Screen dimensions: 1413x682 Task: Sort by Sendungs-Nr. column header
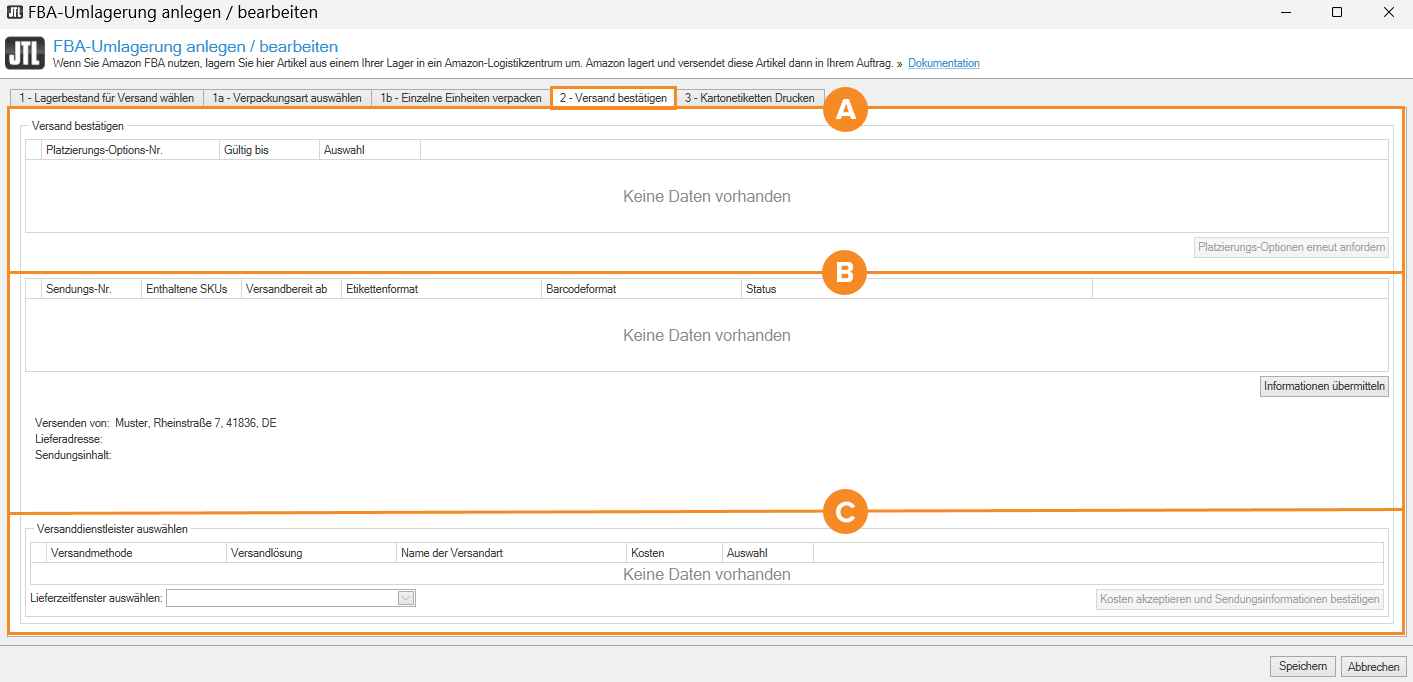[91, 289]
